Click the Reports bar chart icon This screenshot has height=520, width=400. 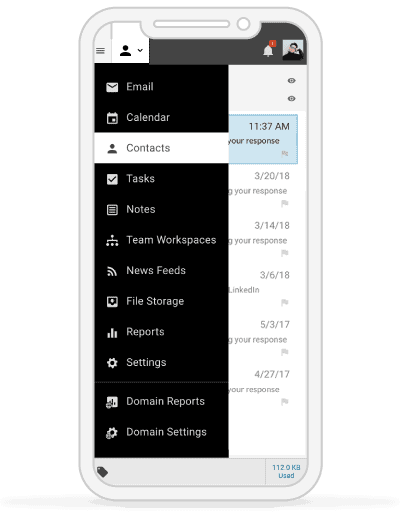click(112, 333)
